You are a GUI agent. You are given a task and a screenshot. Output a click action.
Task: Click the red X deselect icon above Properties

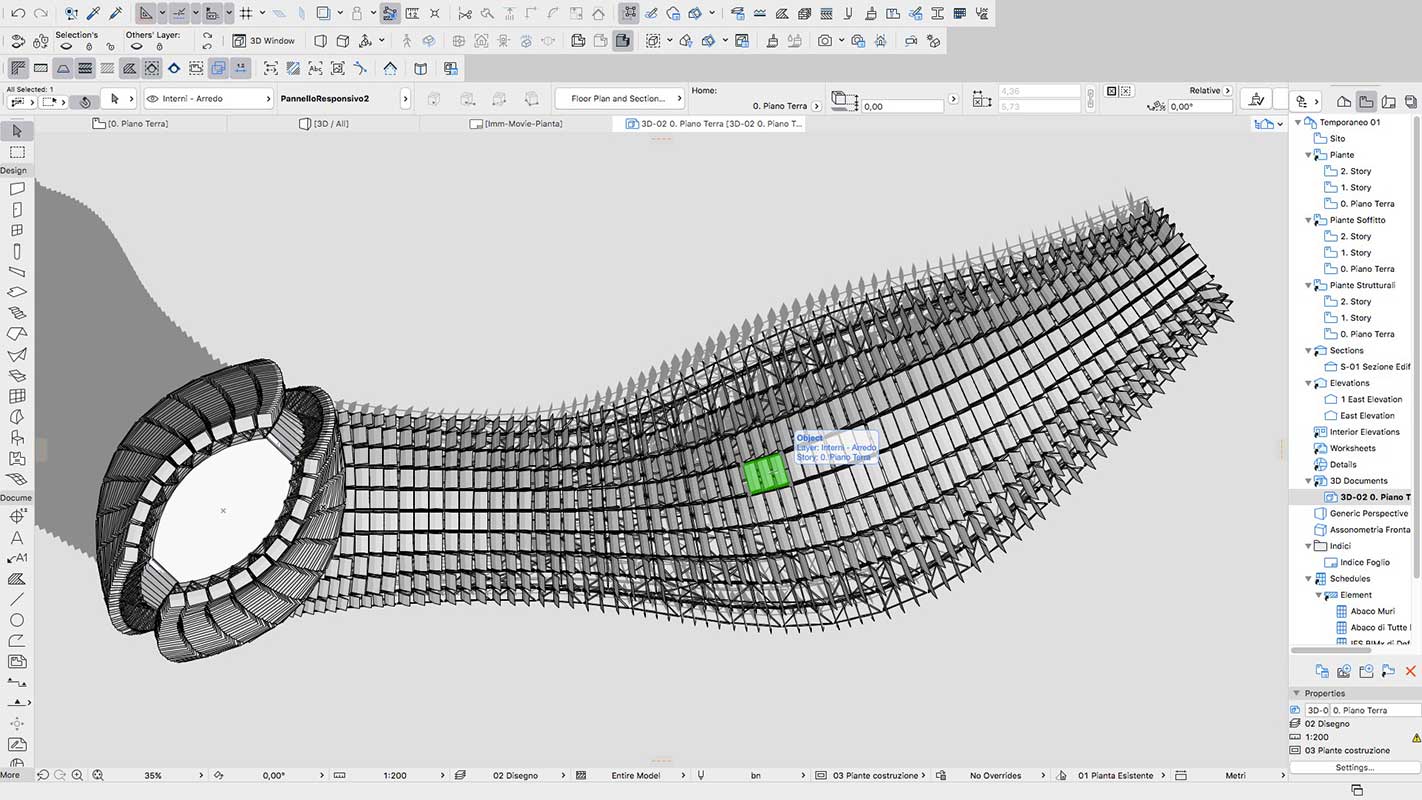tap(1411, 671)
